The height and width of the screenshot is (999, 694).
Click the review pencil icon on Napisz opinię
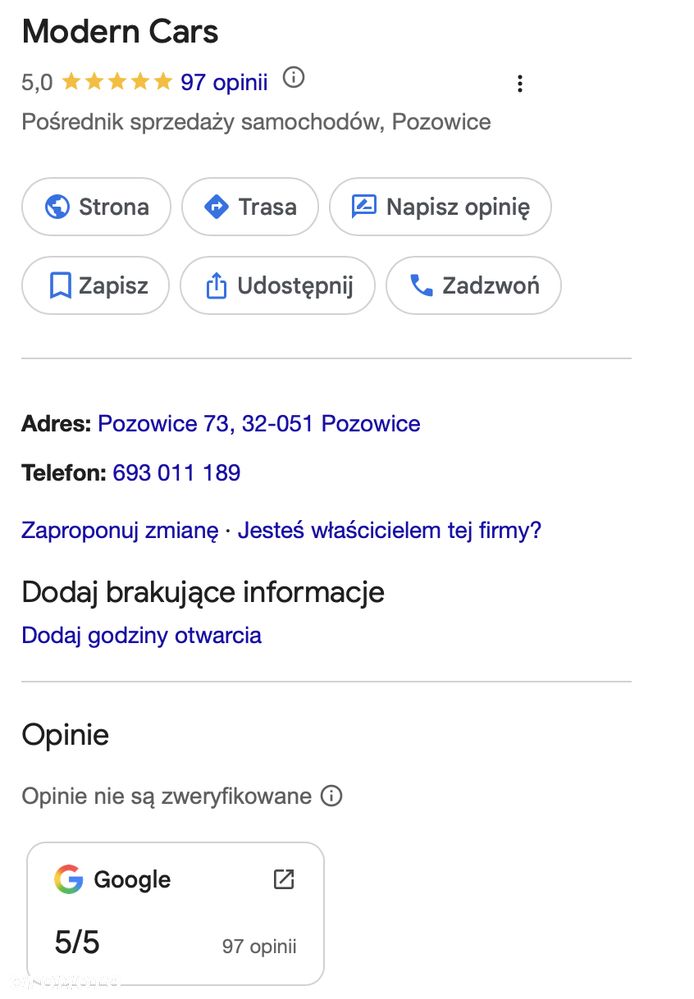[x=364, y=207]
